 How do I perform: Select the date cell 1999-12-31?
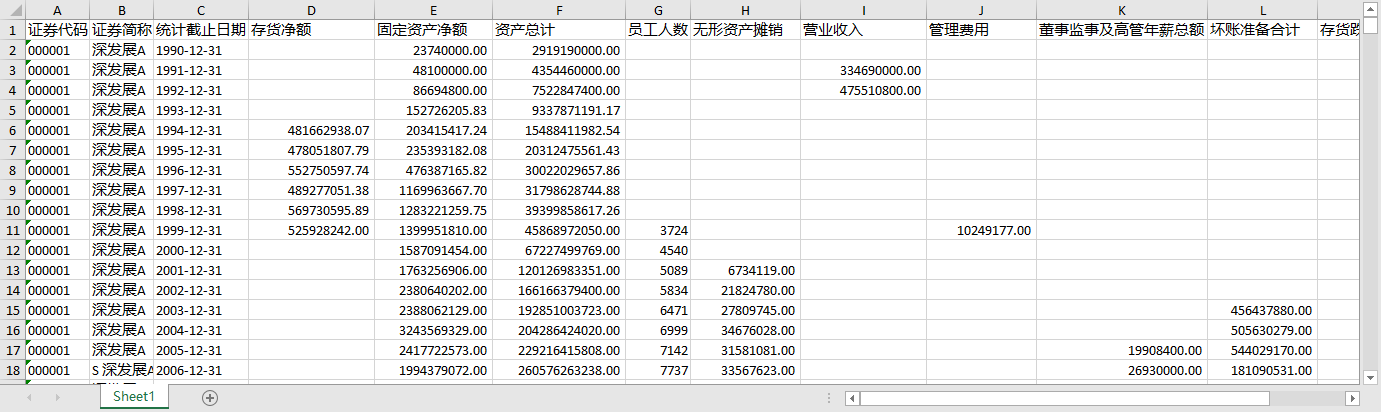(200, 230)
